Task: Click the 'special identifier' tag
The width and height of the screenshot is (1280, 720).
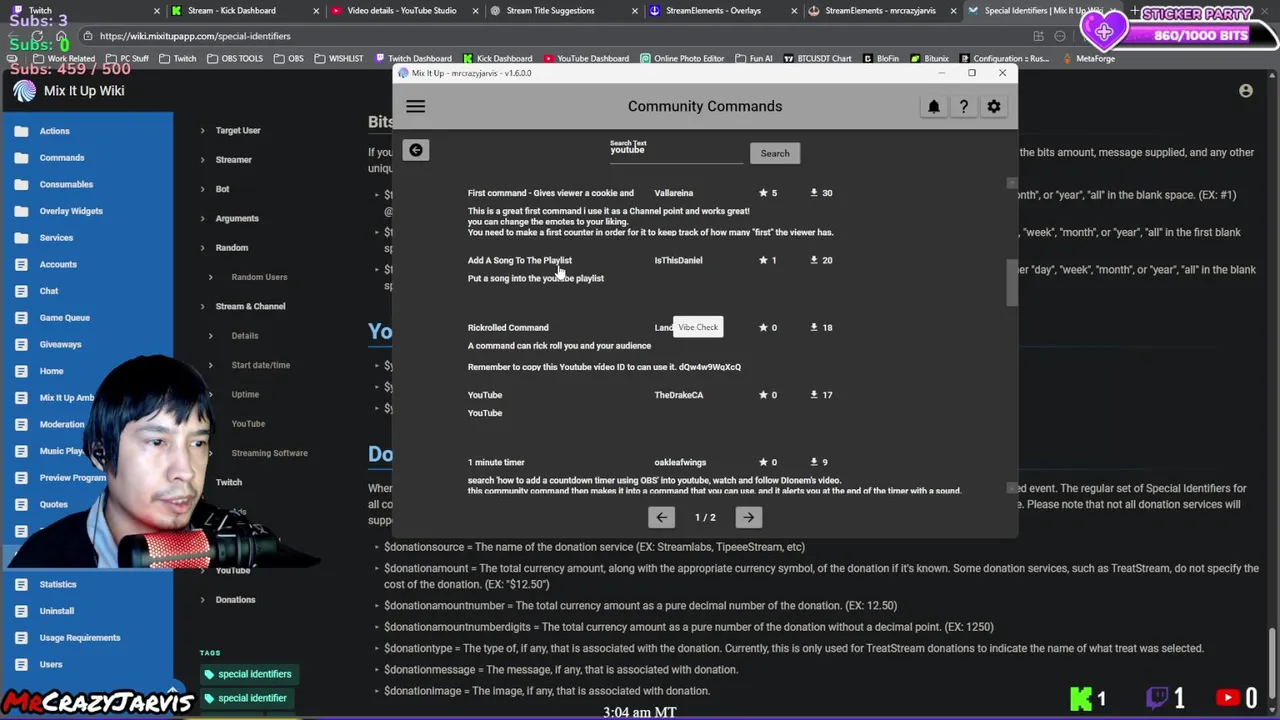Action: tap(245, 698)
